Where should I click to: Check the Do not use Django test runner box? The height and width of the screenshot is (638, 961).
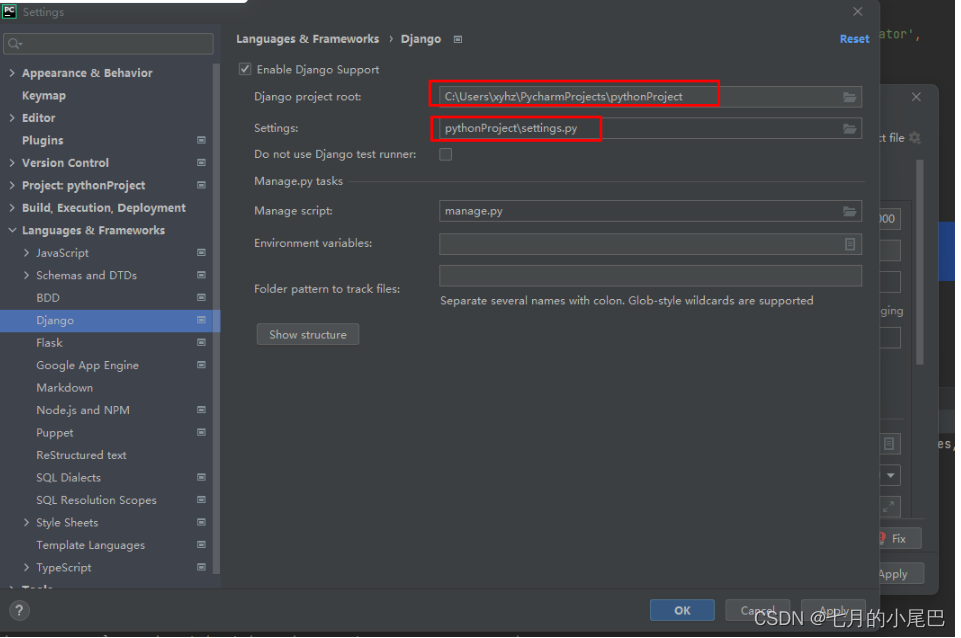[446, 154]
